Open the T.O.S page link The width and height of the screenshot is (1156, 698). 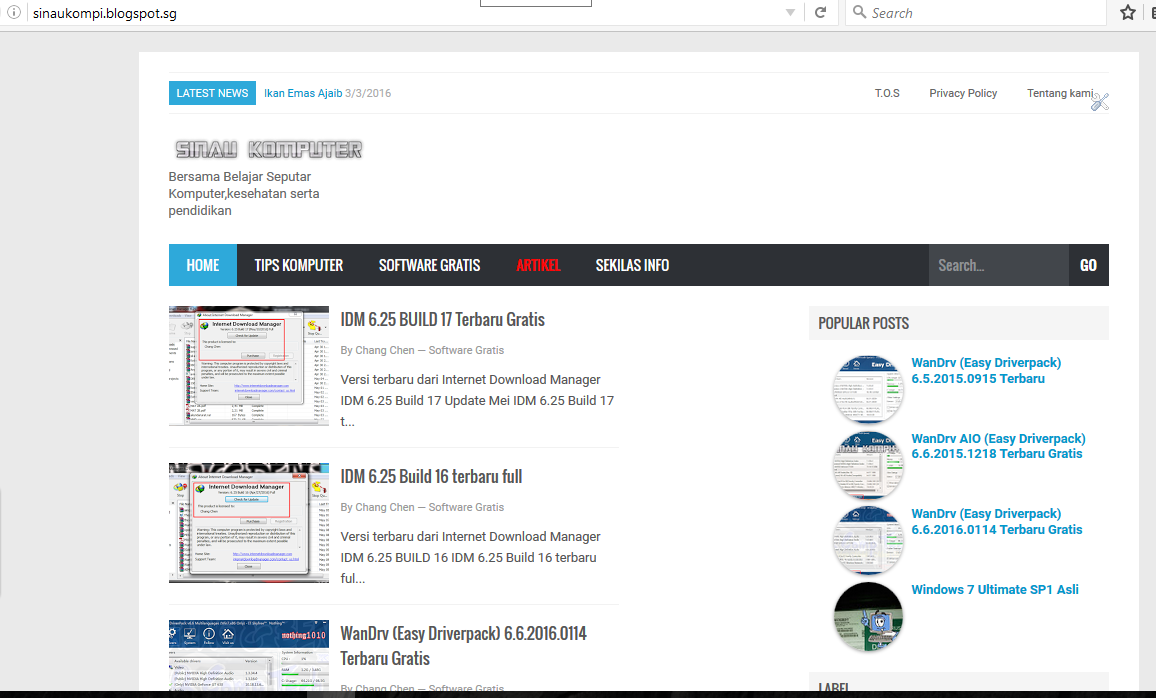[887, 93]
